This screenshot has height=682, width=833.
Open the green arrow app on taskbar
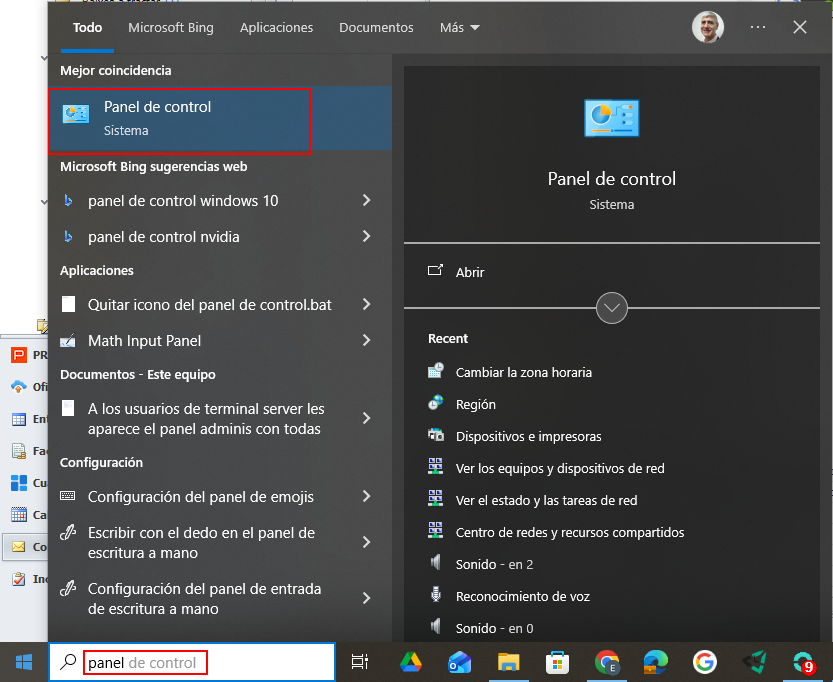754,662
